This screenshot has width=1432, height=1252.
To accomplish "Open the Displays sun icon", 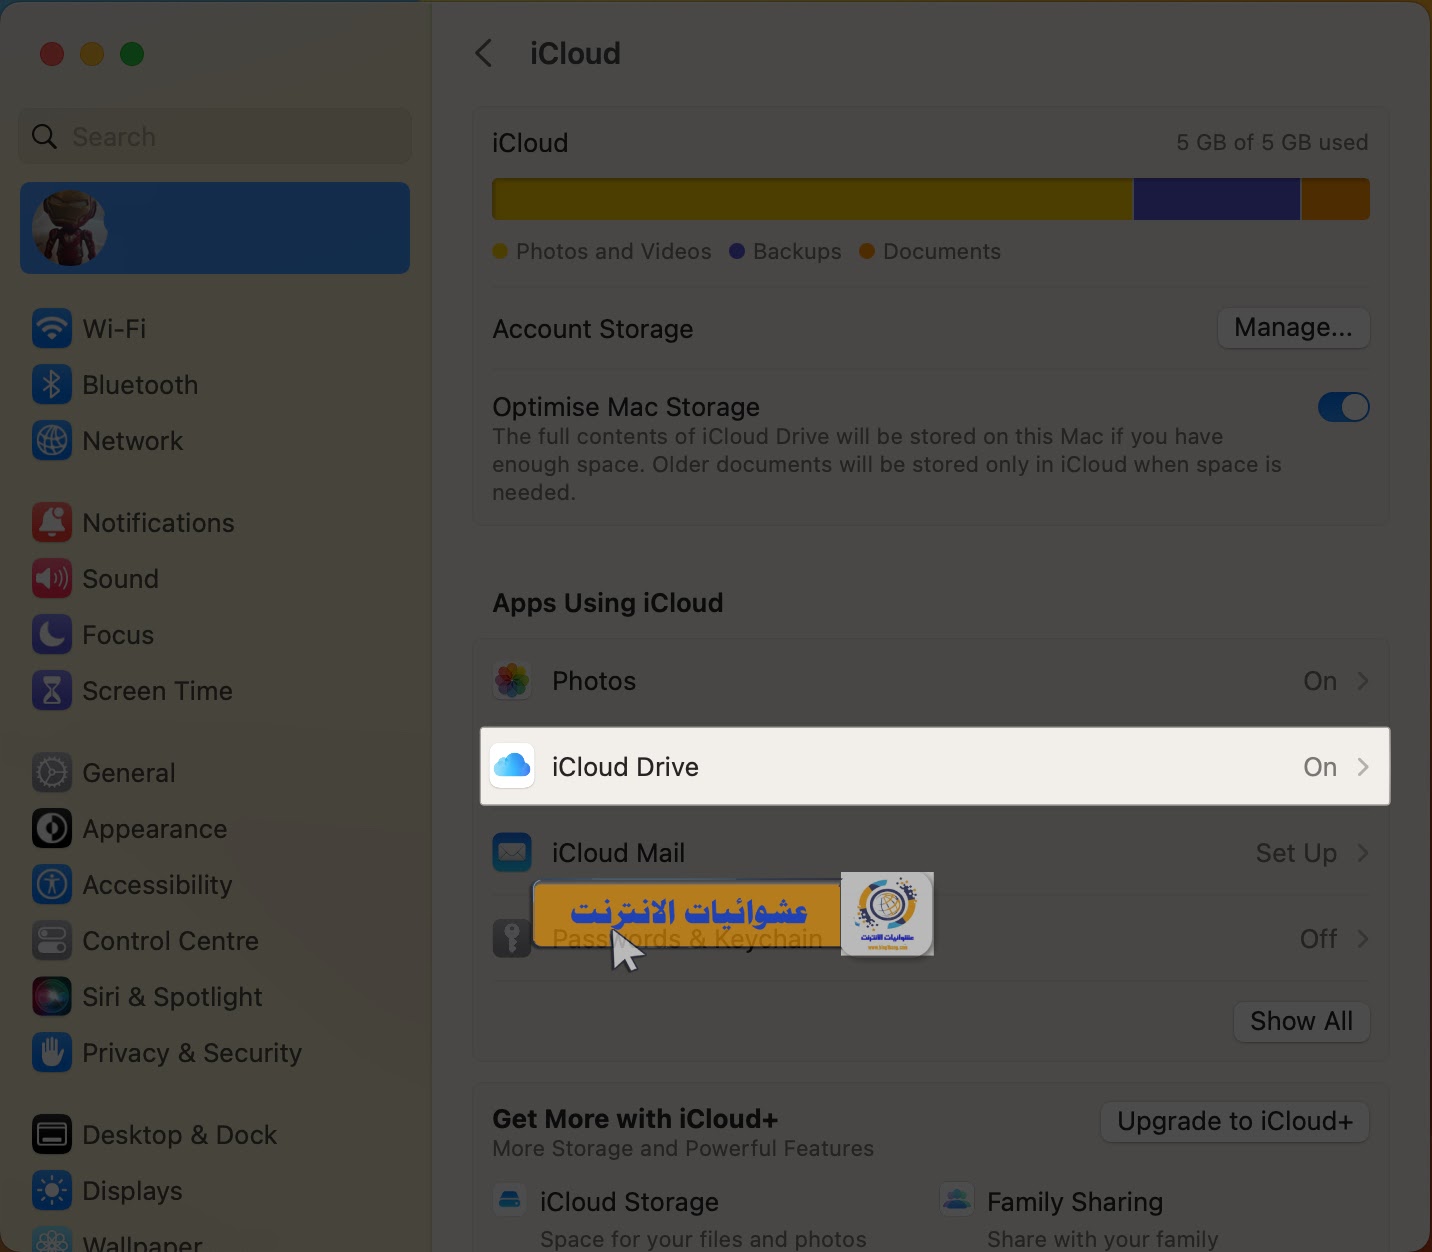I will [x=51, y=1190].
